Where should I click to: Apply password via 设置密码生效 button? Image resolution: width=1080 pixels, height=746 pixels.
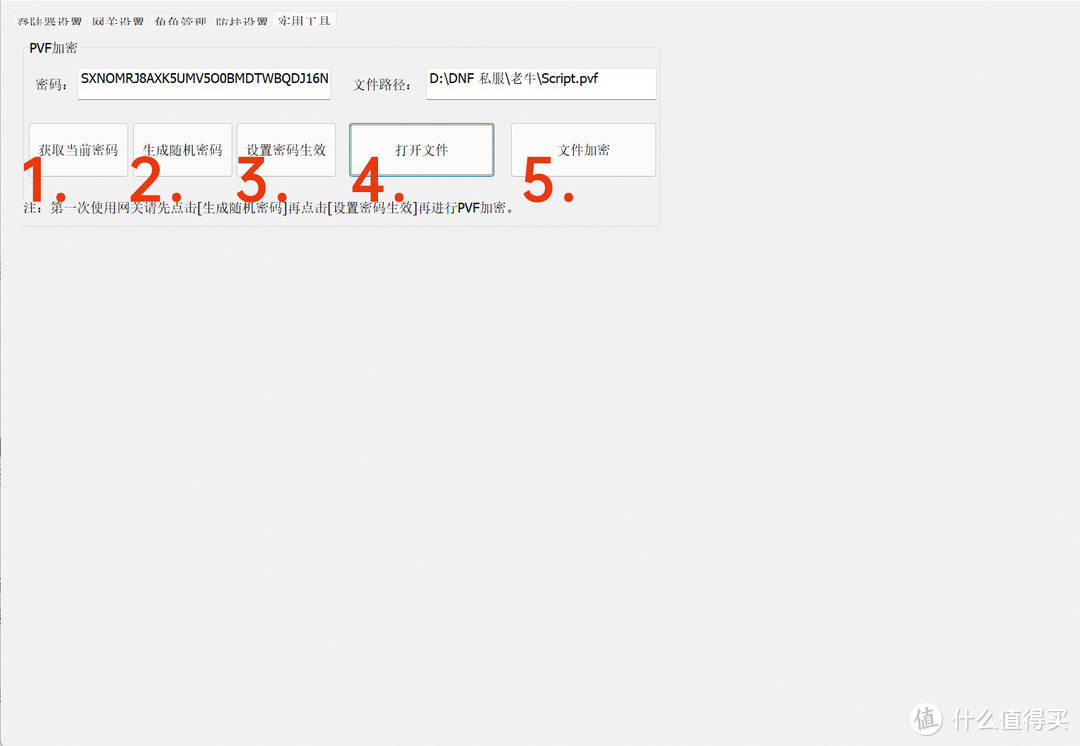point(286,149)
